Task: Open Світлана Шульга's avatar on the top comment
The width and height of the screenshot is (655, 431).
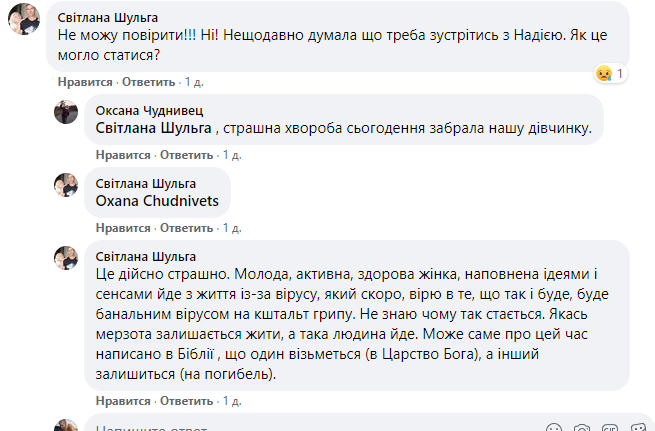Action: point(24,20)
